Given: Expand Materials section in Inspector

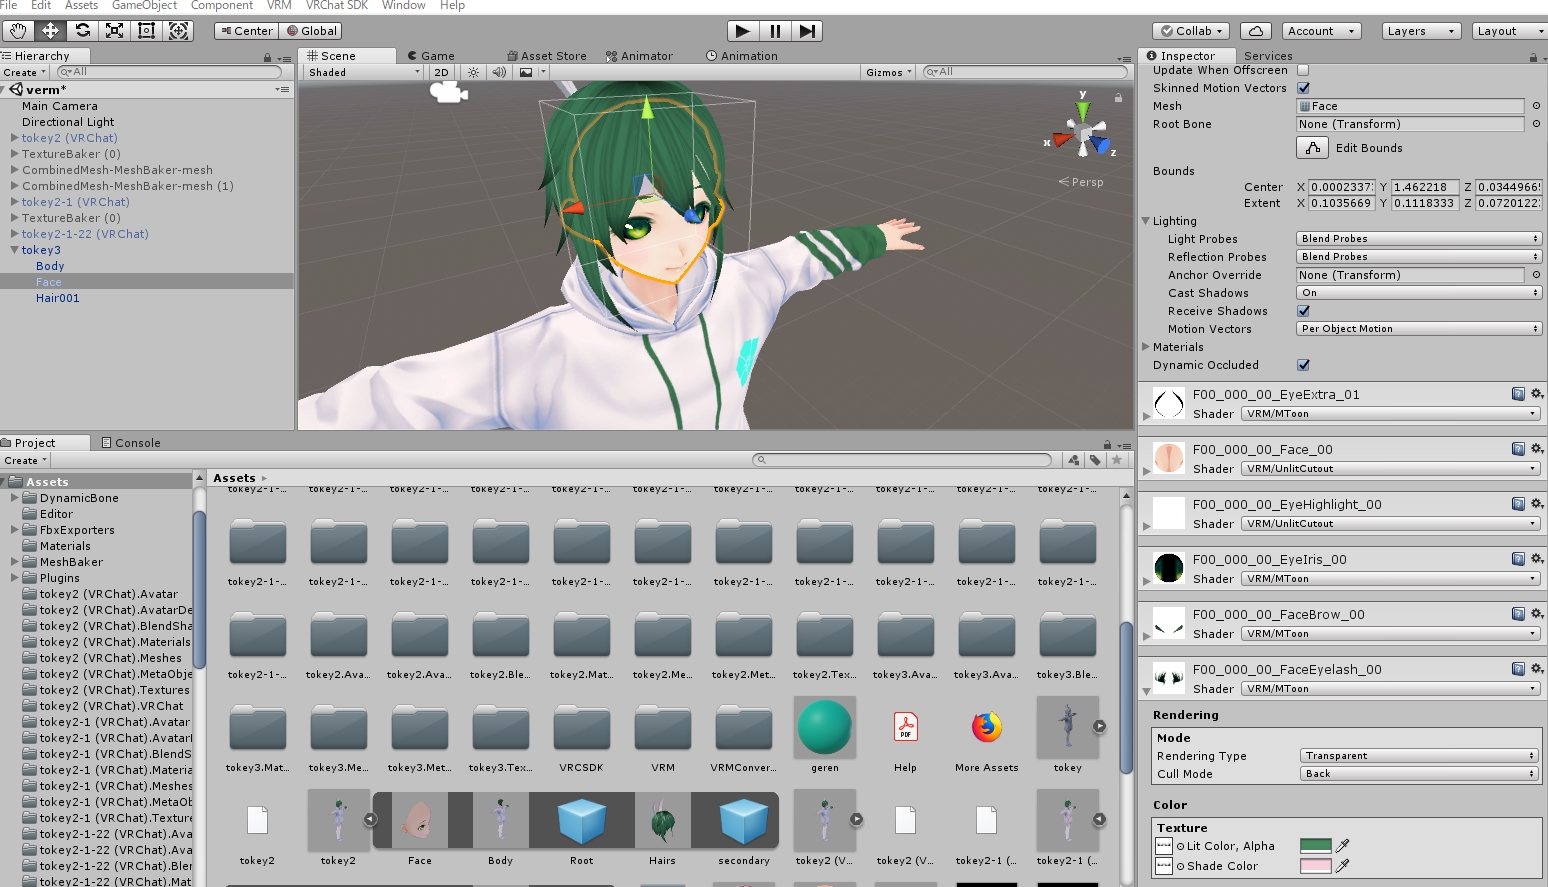Looking at the screenshot, I should (1147, 347).
